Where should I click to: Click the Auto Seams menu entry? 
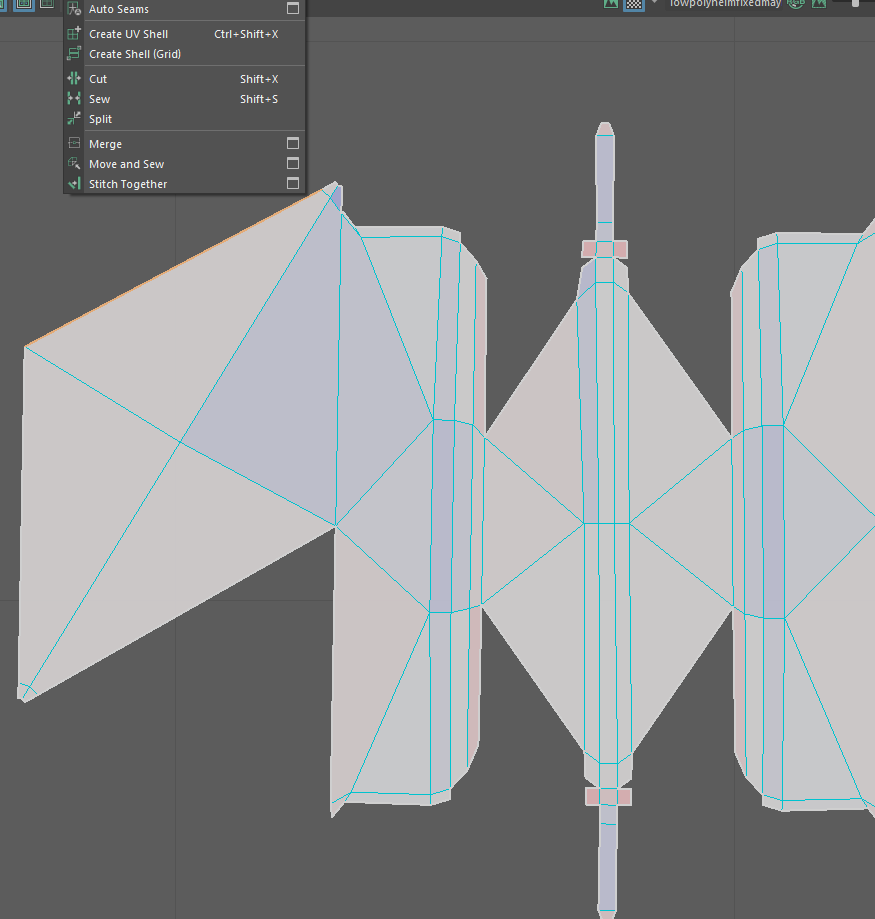[118, 9]
